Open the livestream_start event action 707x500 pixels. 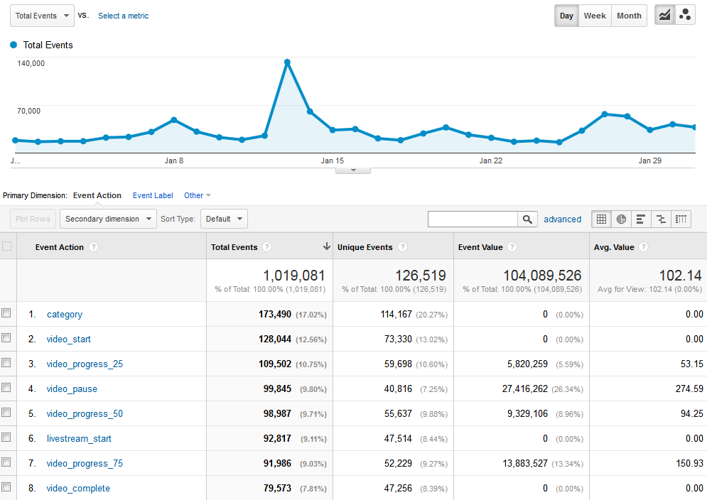tap(79, 438)
